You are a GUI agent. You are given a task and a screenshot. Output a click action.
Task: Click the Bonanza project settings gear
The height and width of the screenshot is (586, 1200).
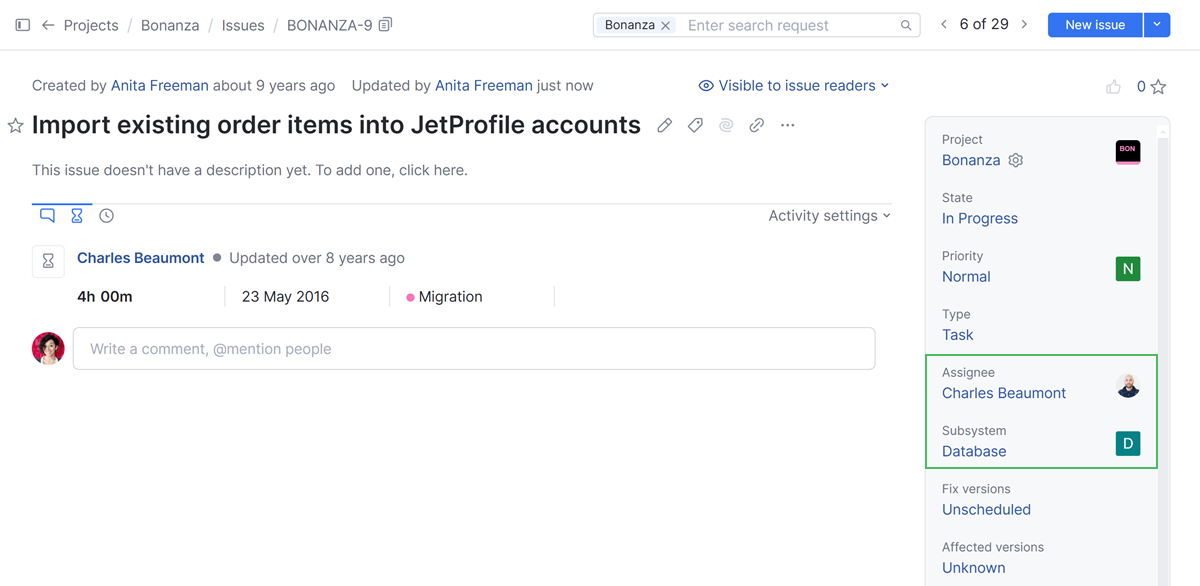1016,160
